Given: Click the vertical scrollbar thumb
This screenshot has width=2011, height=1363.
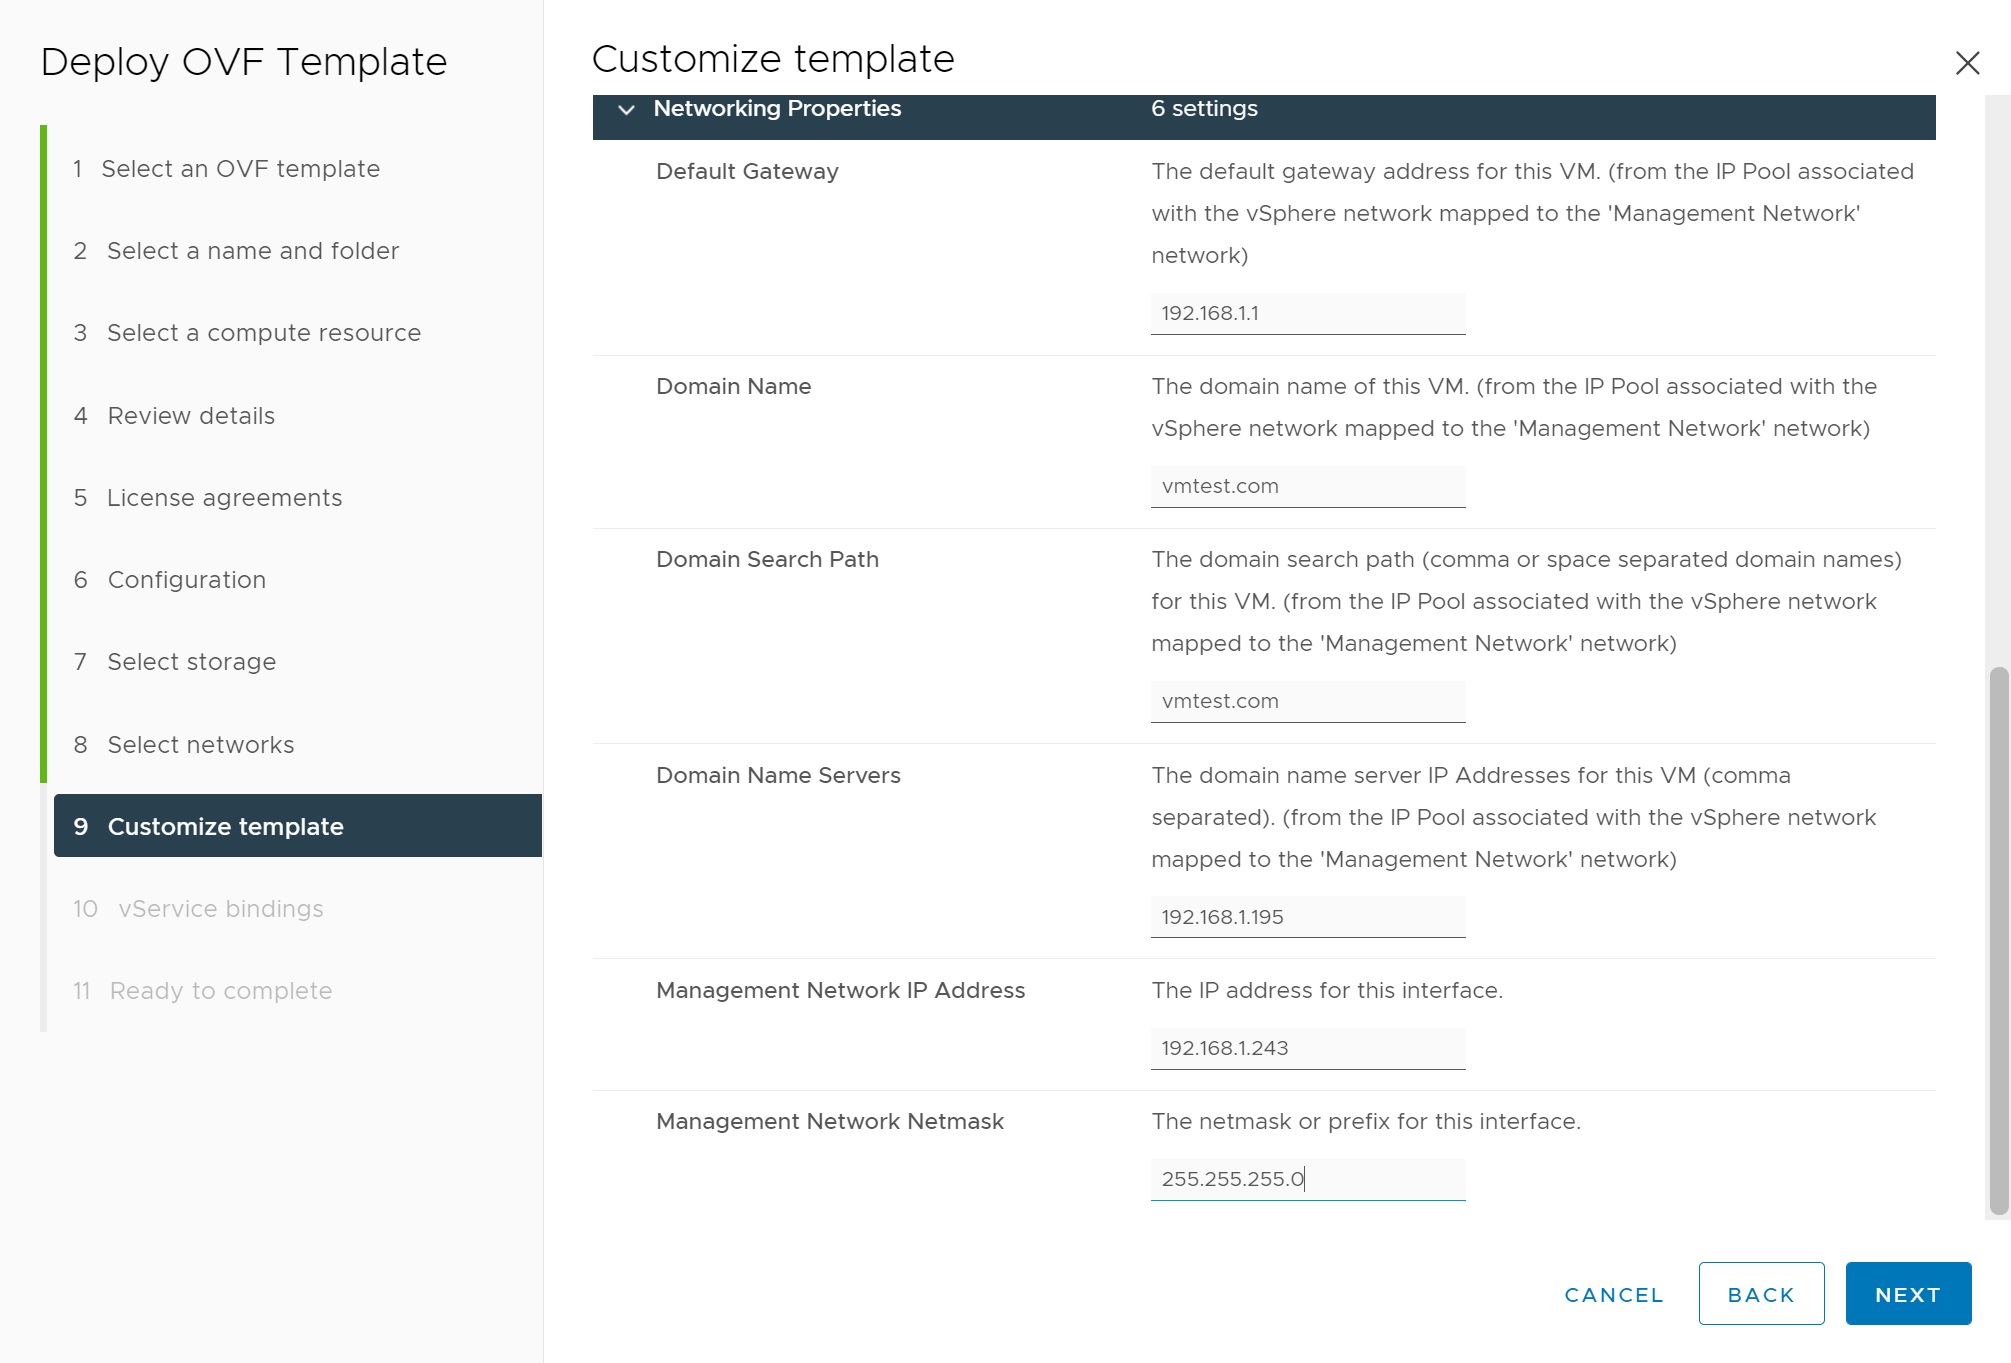Looking at the screenshot, I should (x=1998, y=940).
